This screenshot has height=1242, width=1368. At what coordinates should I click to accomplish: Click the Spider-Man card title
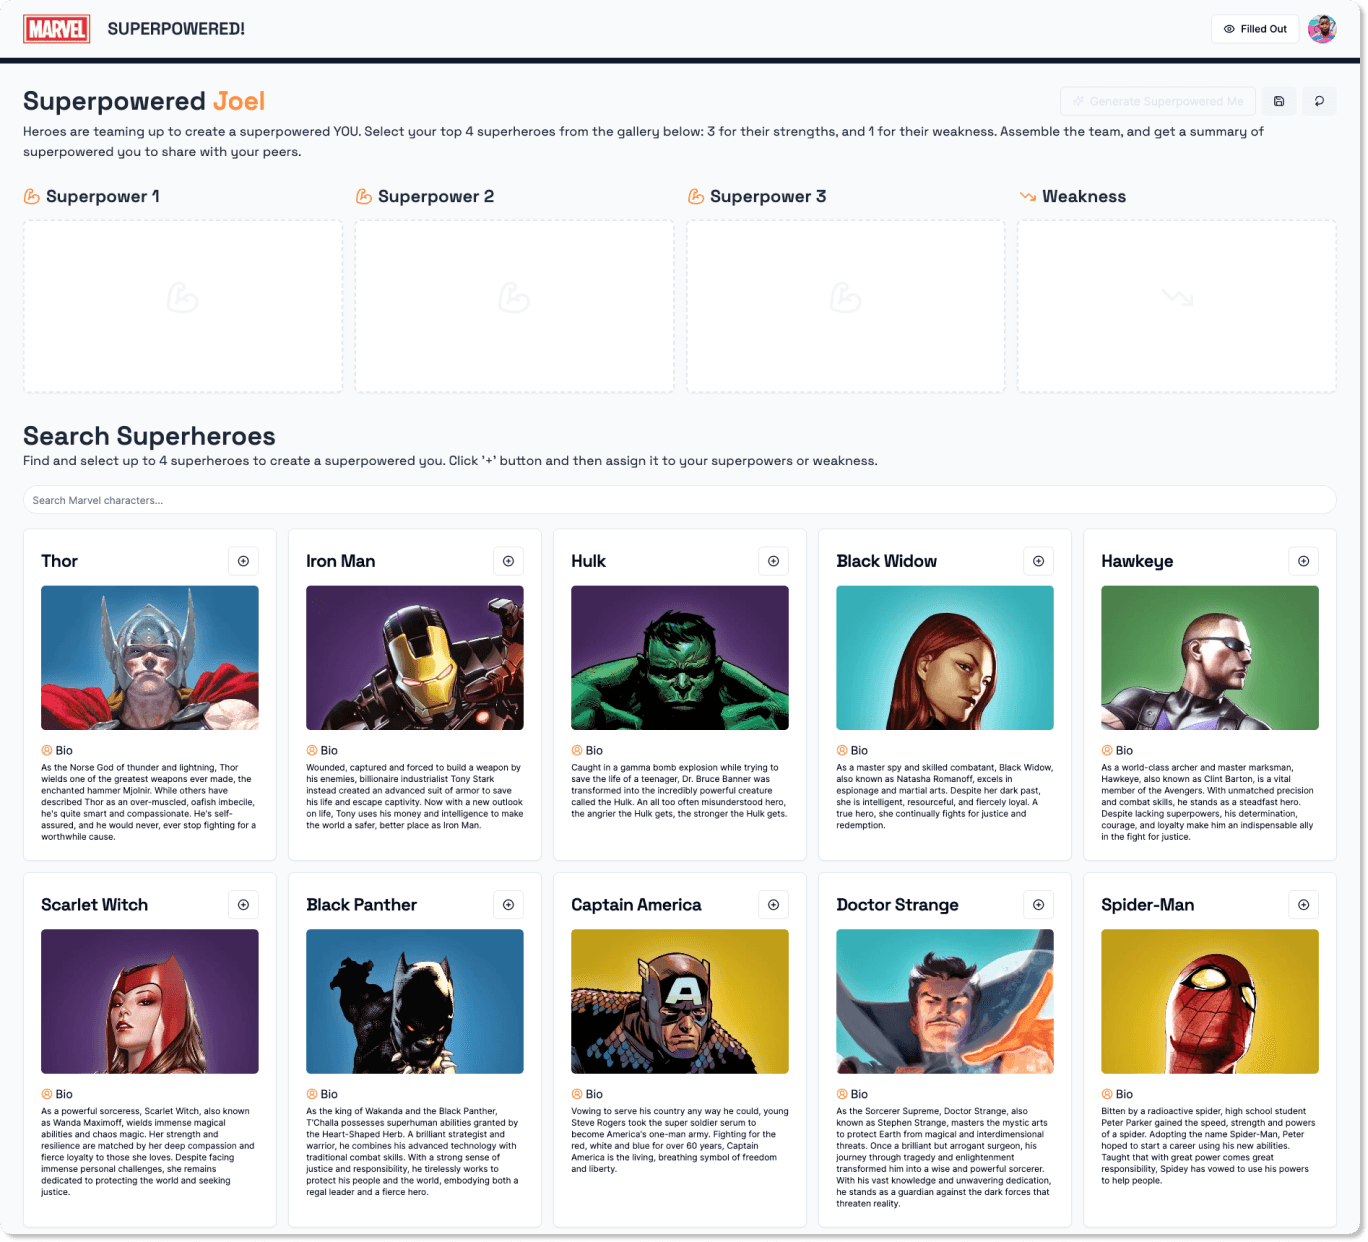pos(1147,905)
